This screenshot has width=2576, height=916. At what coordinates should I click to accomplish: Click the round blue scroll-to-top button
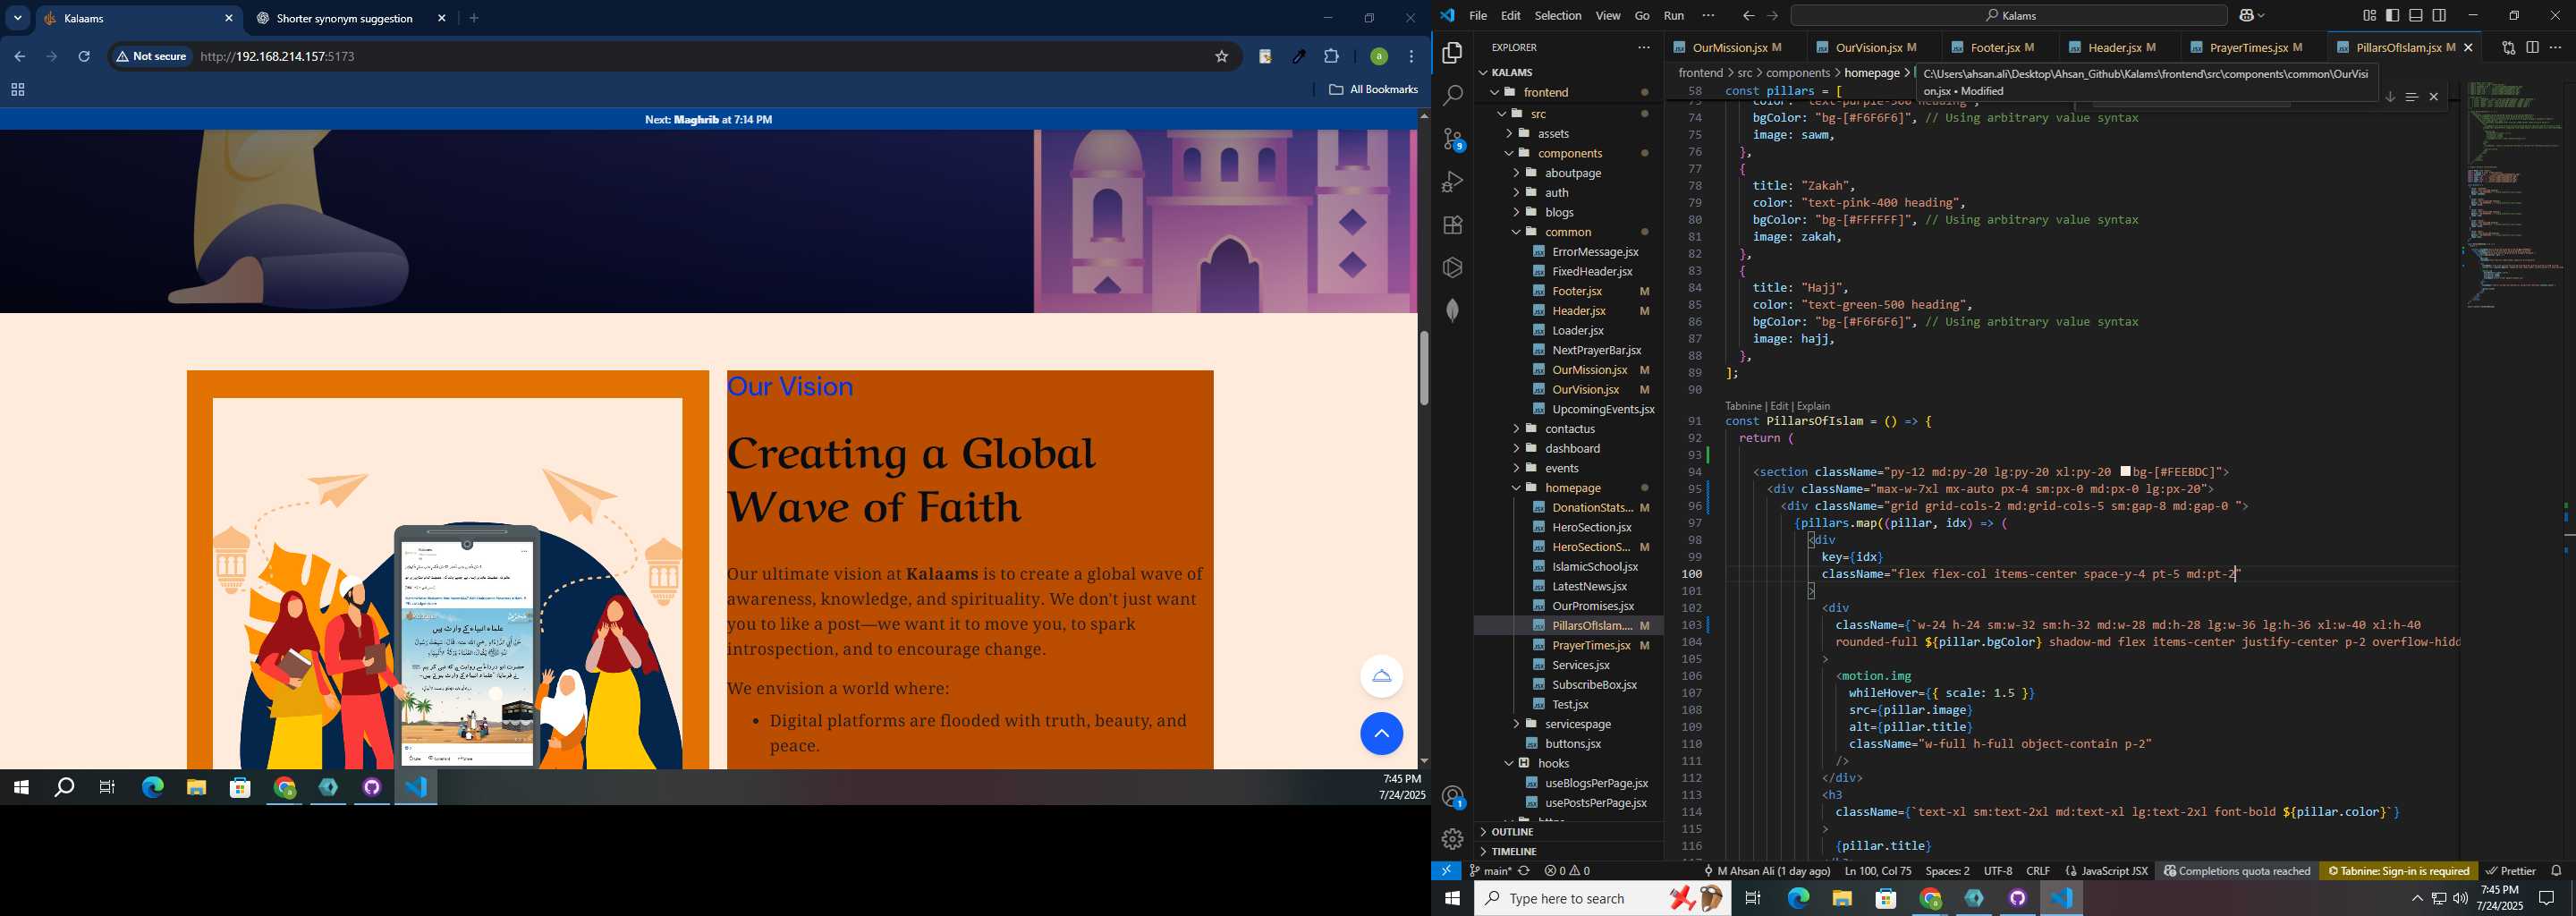pyautogui.click(x=1381, y=733)
